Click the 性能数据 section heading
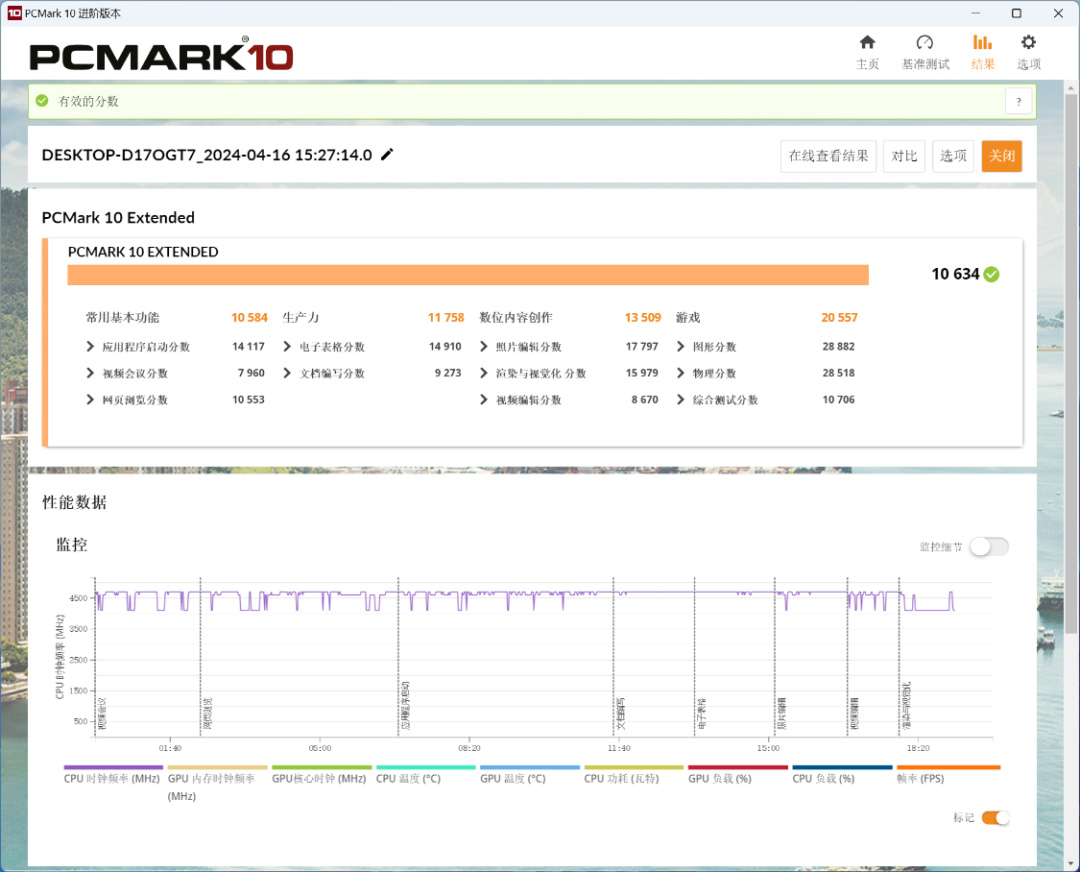1080x872 pixels. tap(74, 502)
